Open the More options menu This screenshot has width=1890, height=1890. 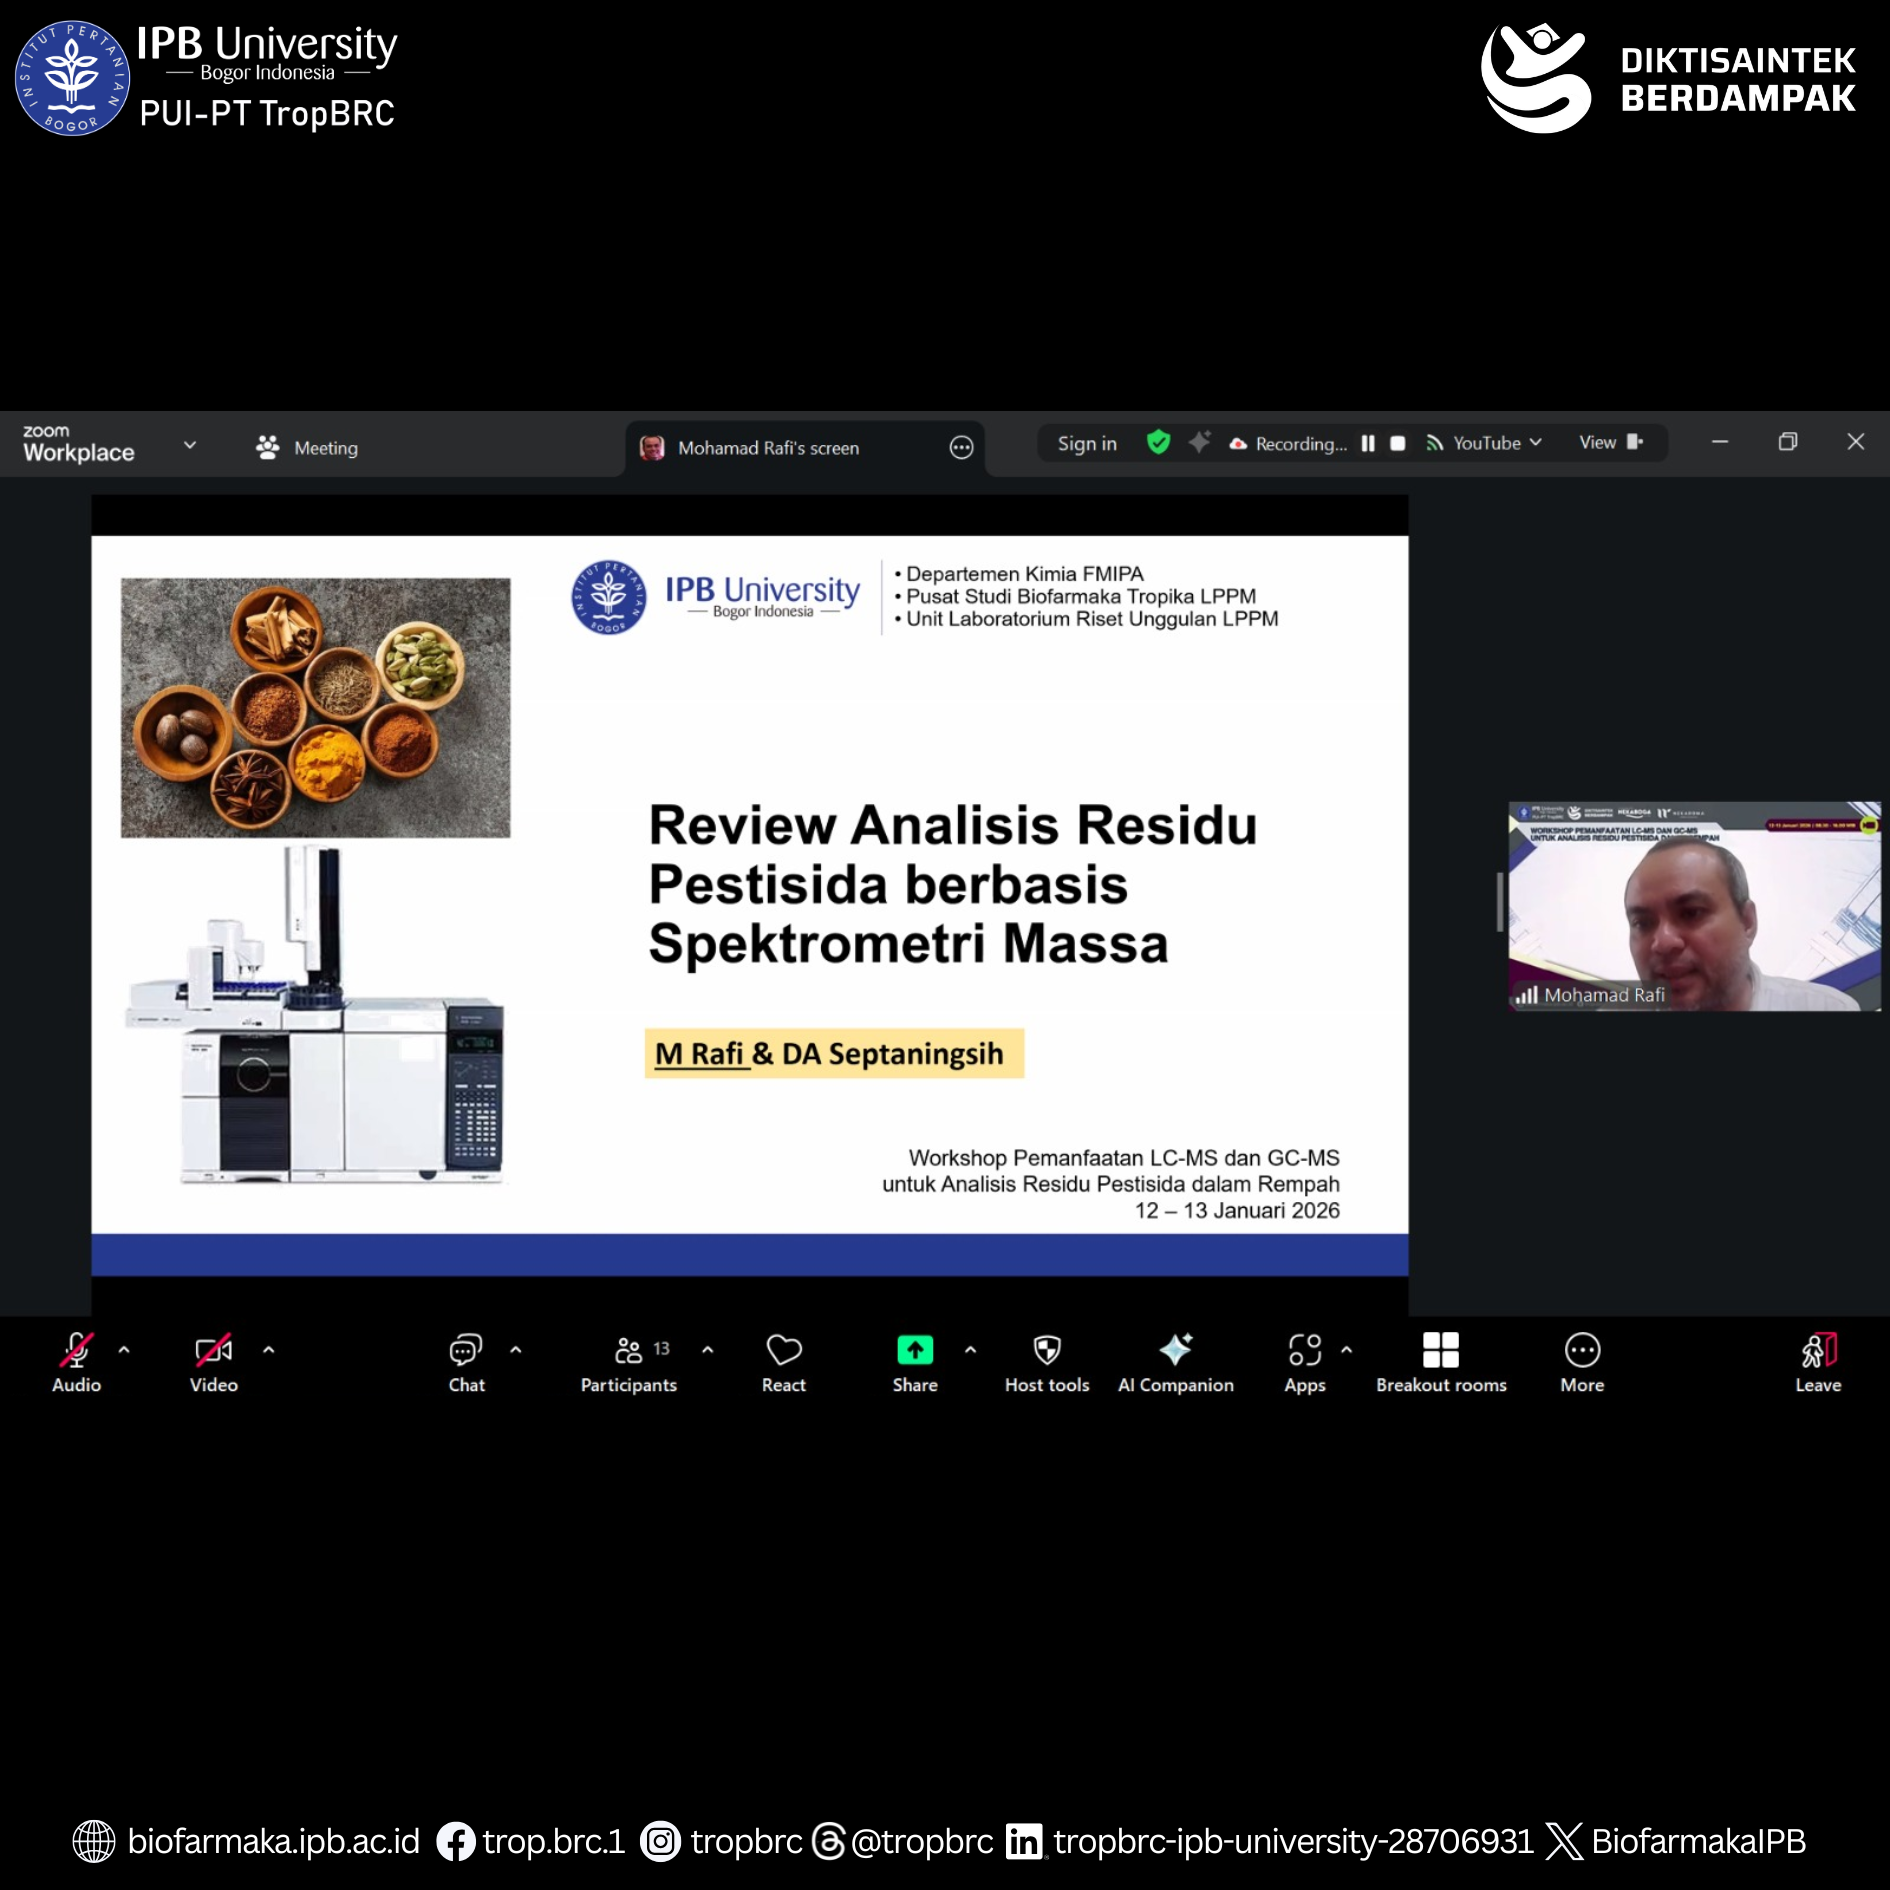[1581, 1362]
